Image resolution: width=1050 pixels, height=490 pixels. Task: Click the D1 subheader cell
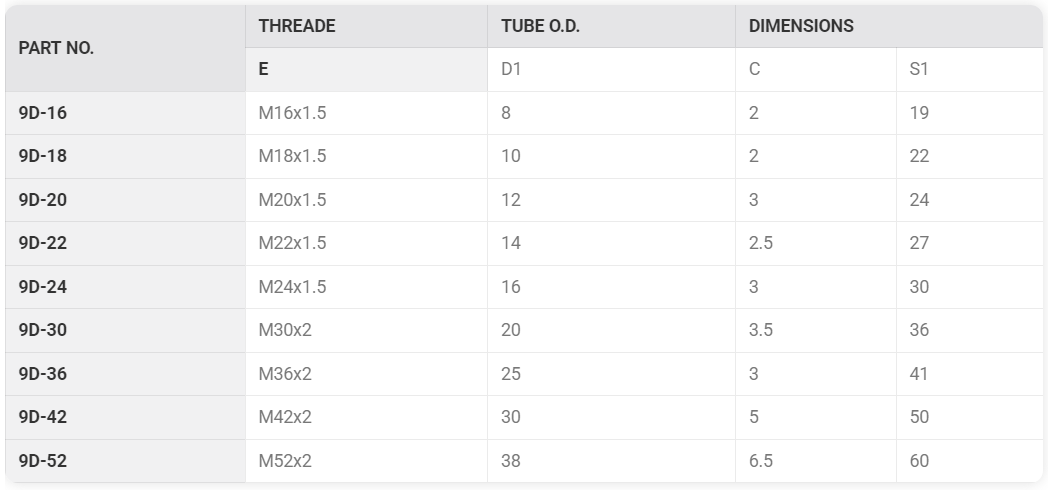[x=611, y=70]
